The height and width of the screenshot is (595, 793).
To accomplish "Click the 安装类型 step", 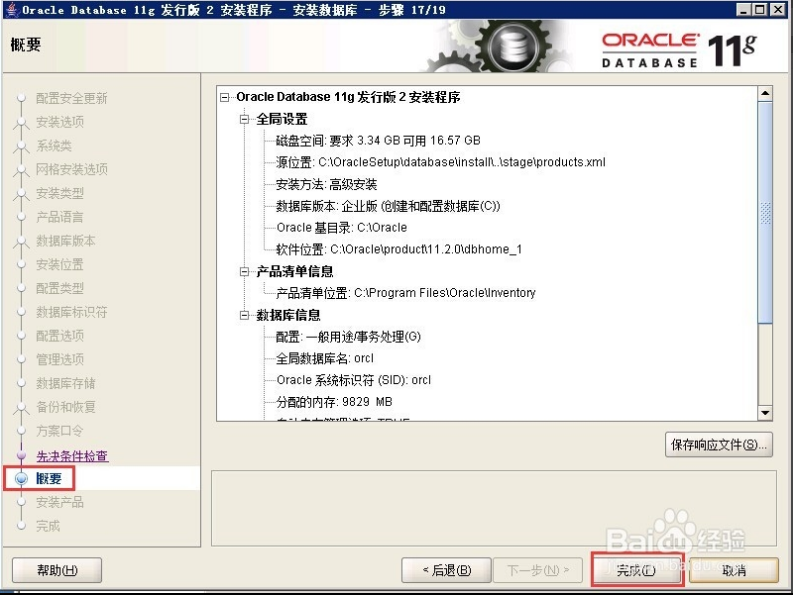I will 60,193.
